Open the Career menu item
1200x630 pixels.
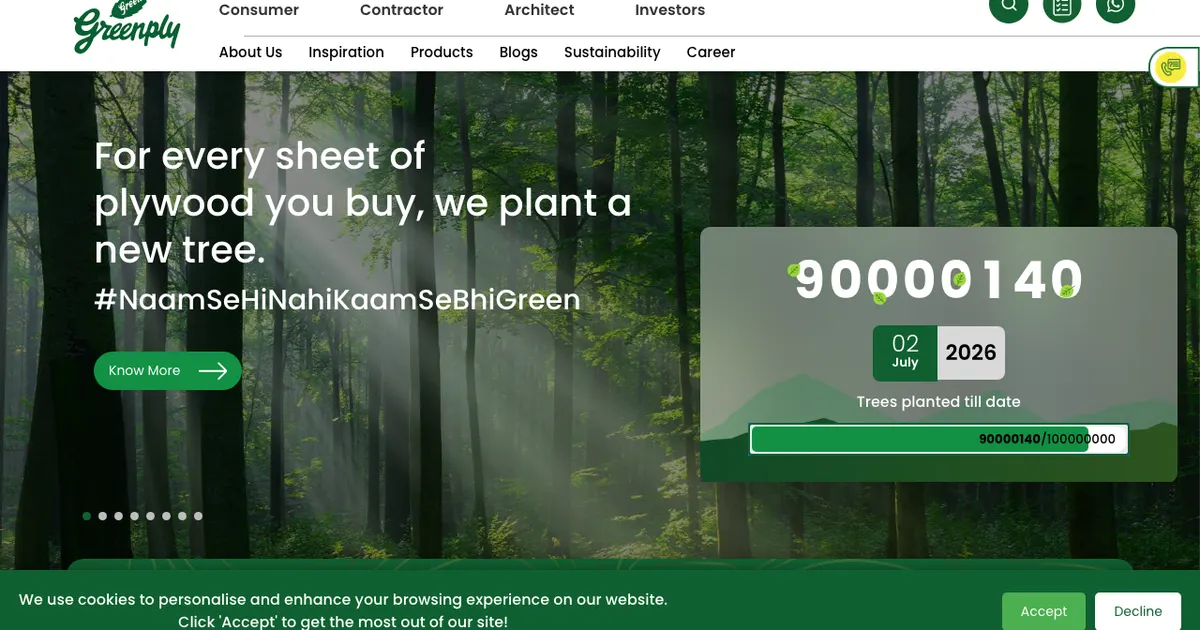[x=711, y=52]
